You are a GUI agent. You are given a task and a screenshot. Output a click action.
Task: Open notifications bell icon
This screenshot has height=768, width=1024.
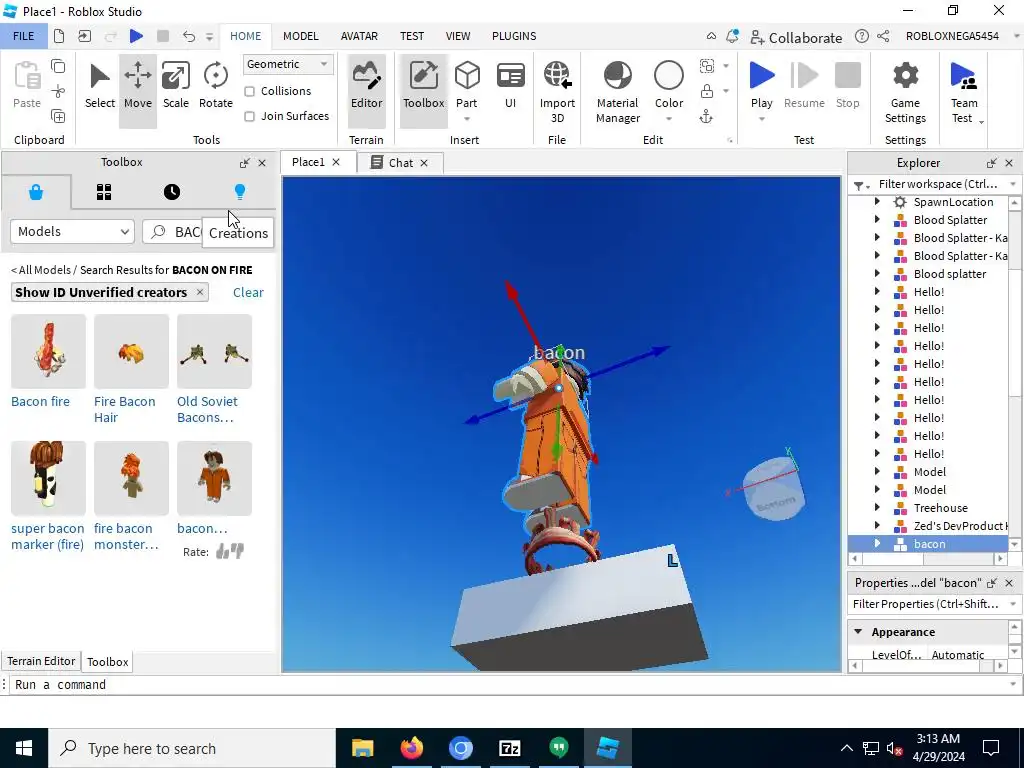point(732,36)
